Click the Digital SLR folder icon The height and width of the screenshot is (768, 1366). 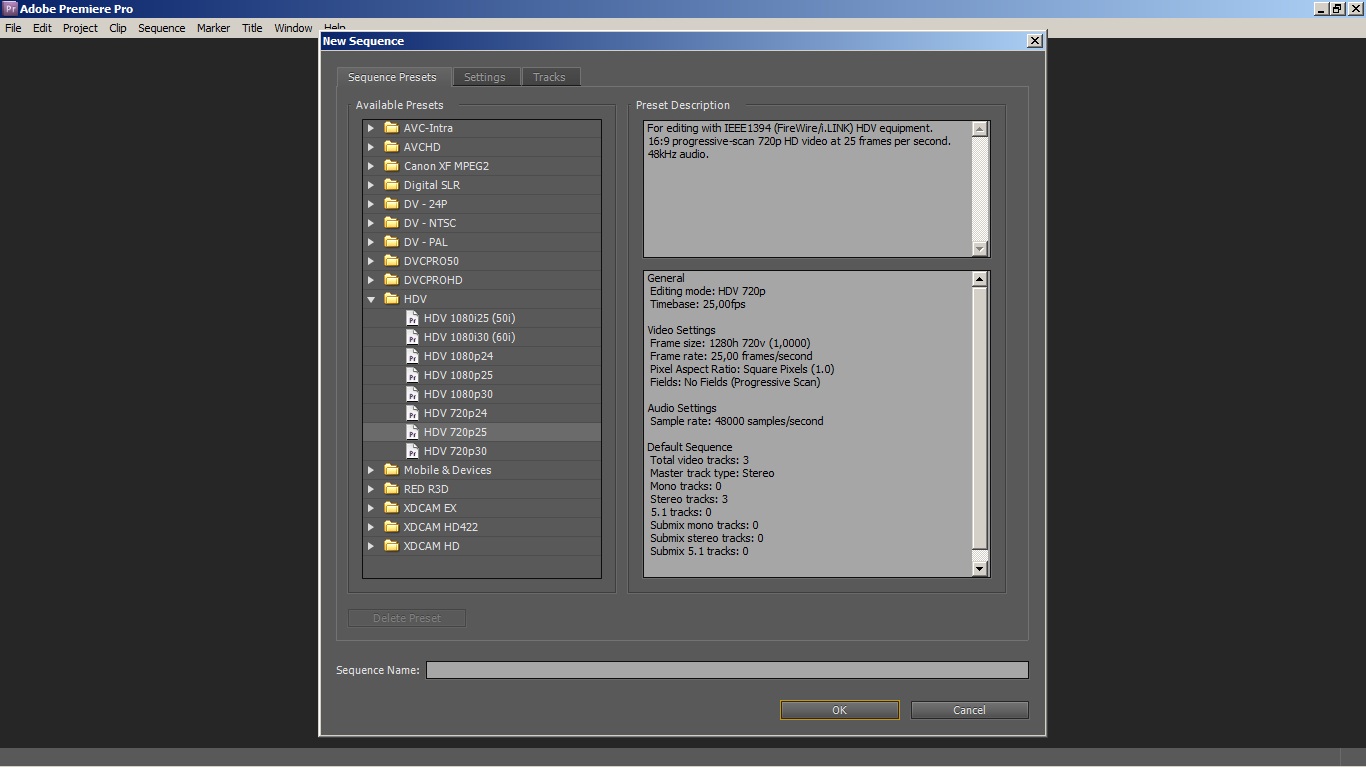click(x=391, y=185)
